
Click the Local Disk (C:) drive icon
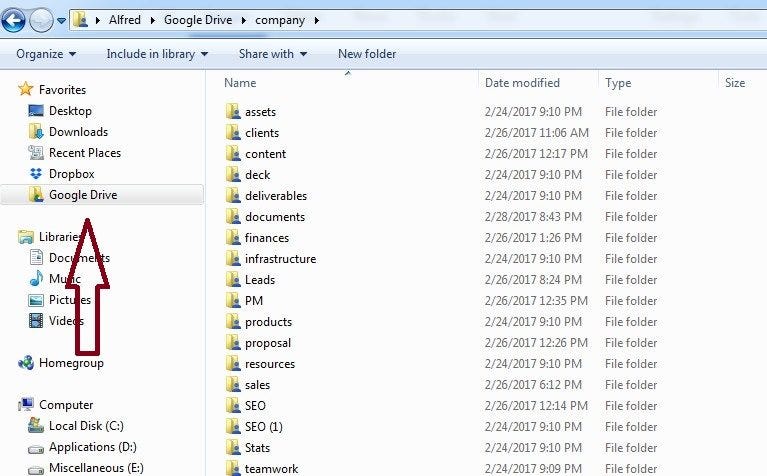point(36,426)
